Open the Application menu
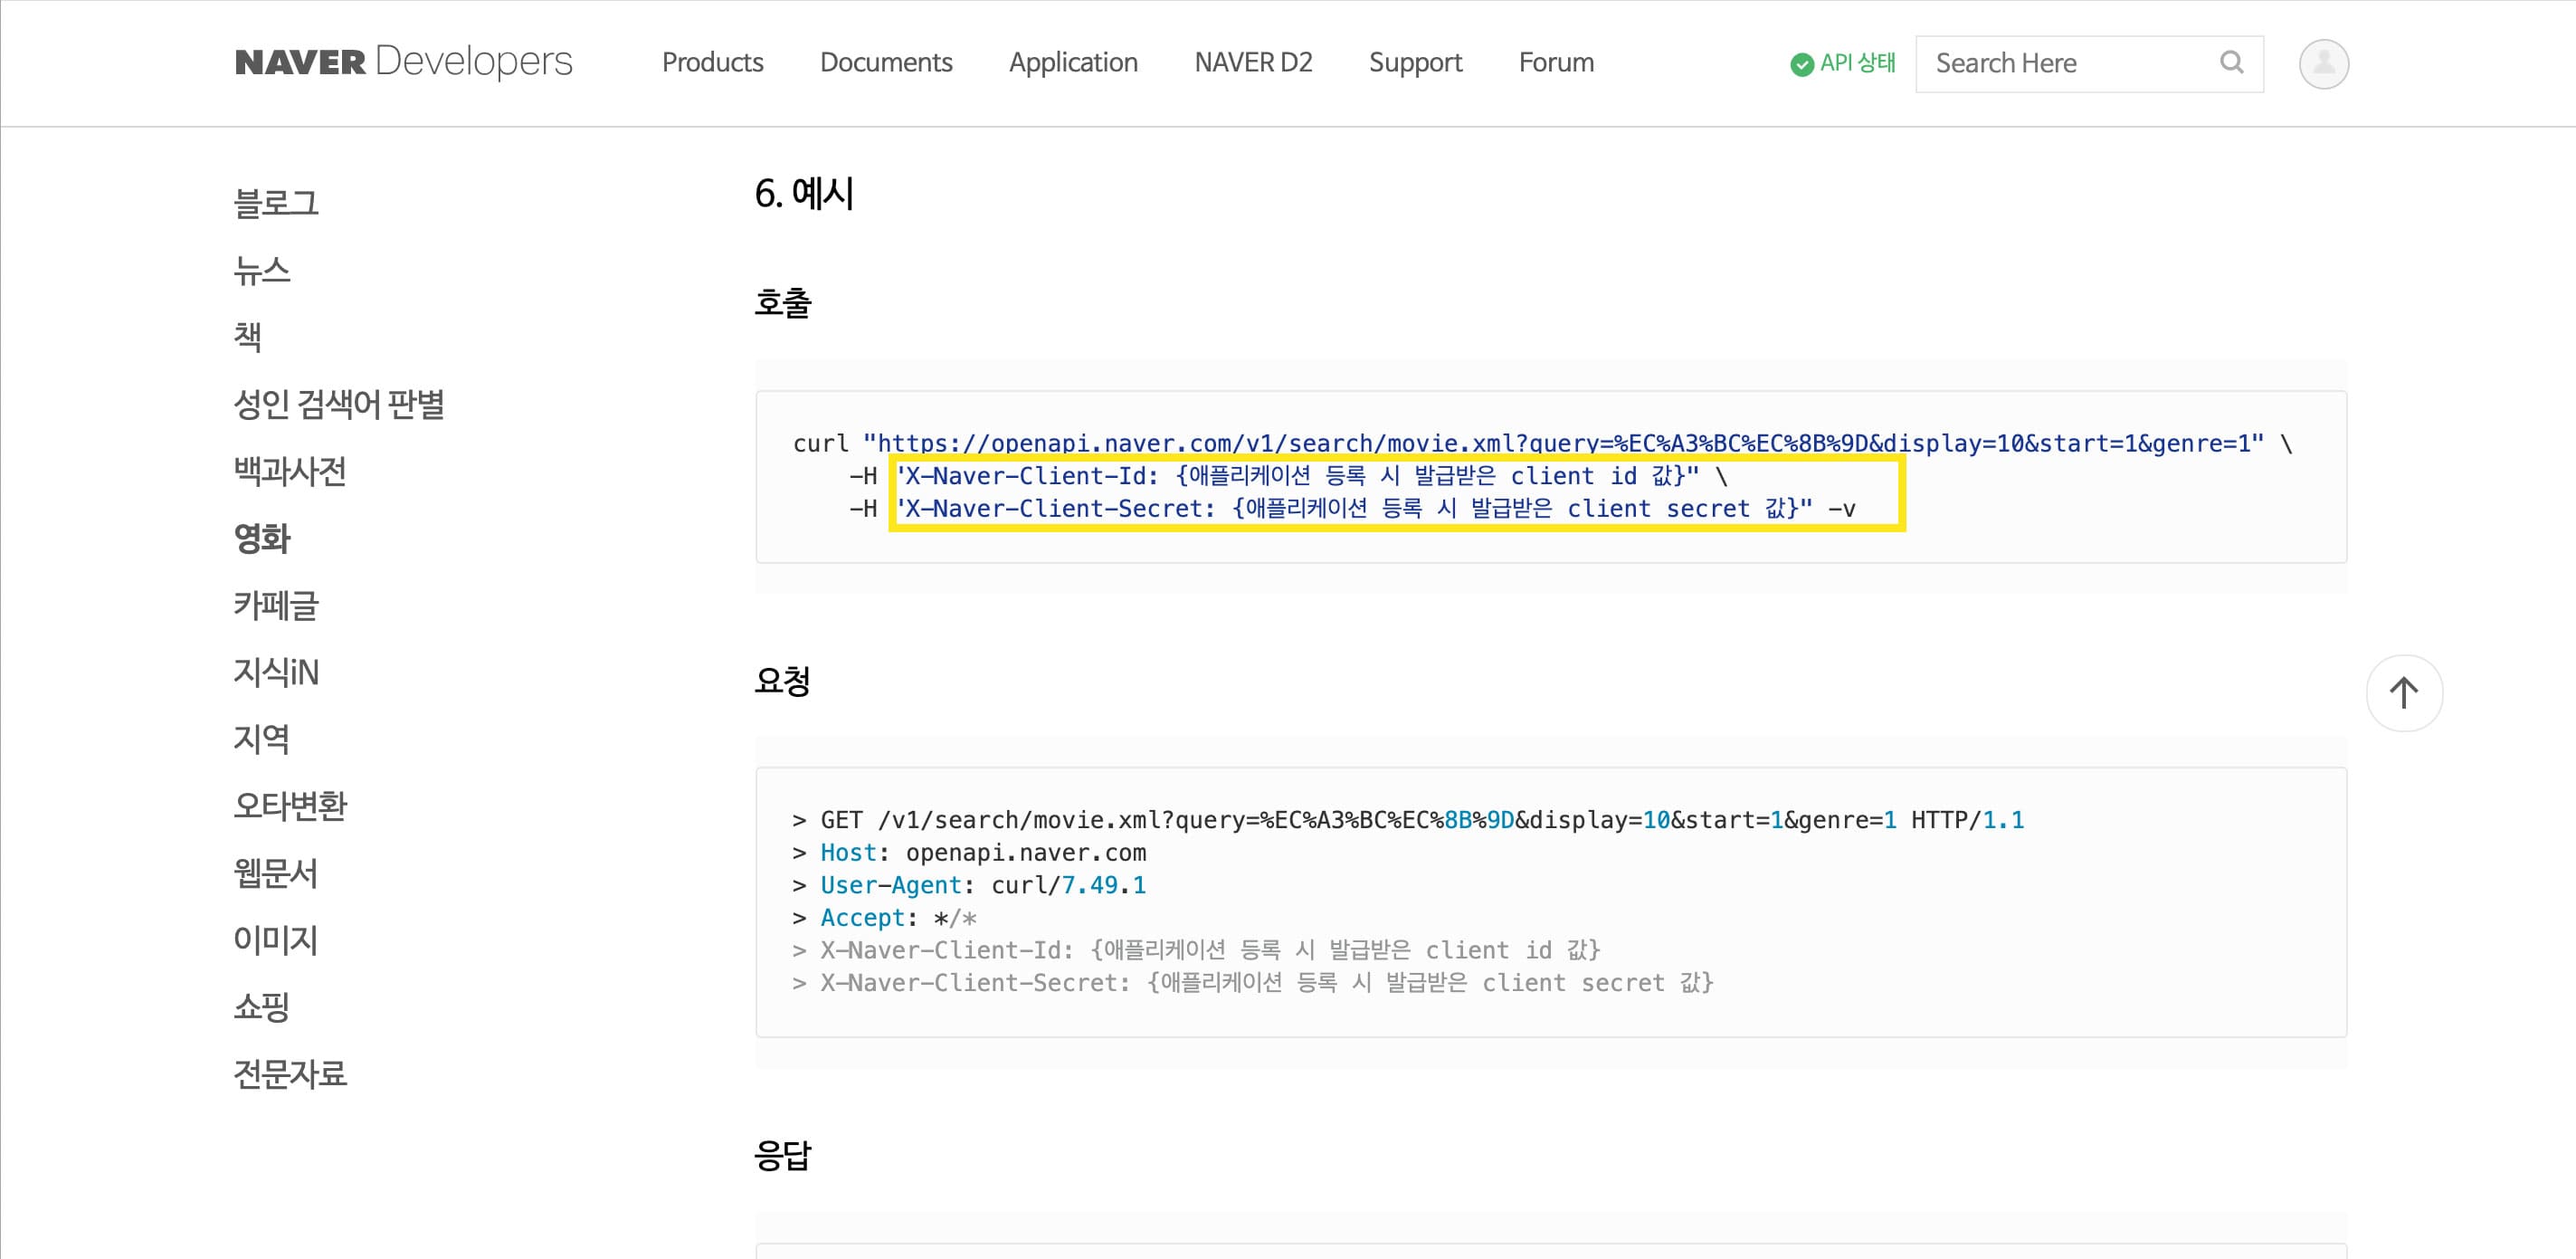The width and height of the screenshot is (2576, 1259). tap(1072, 62)
